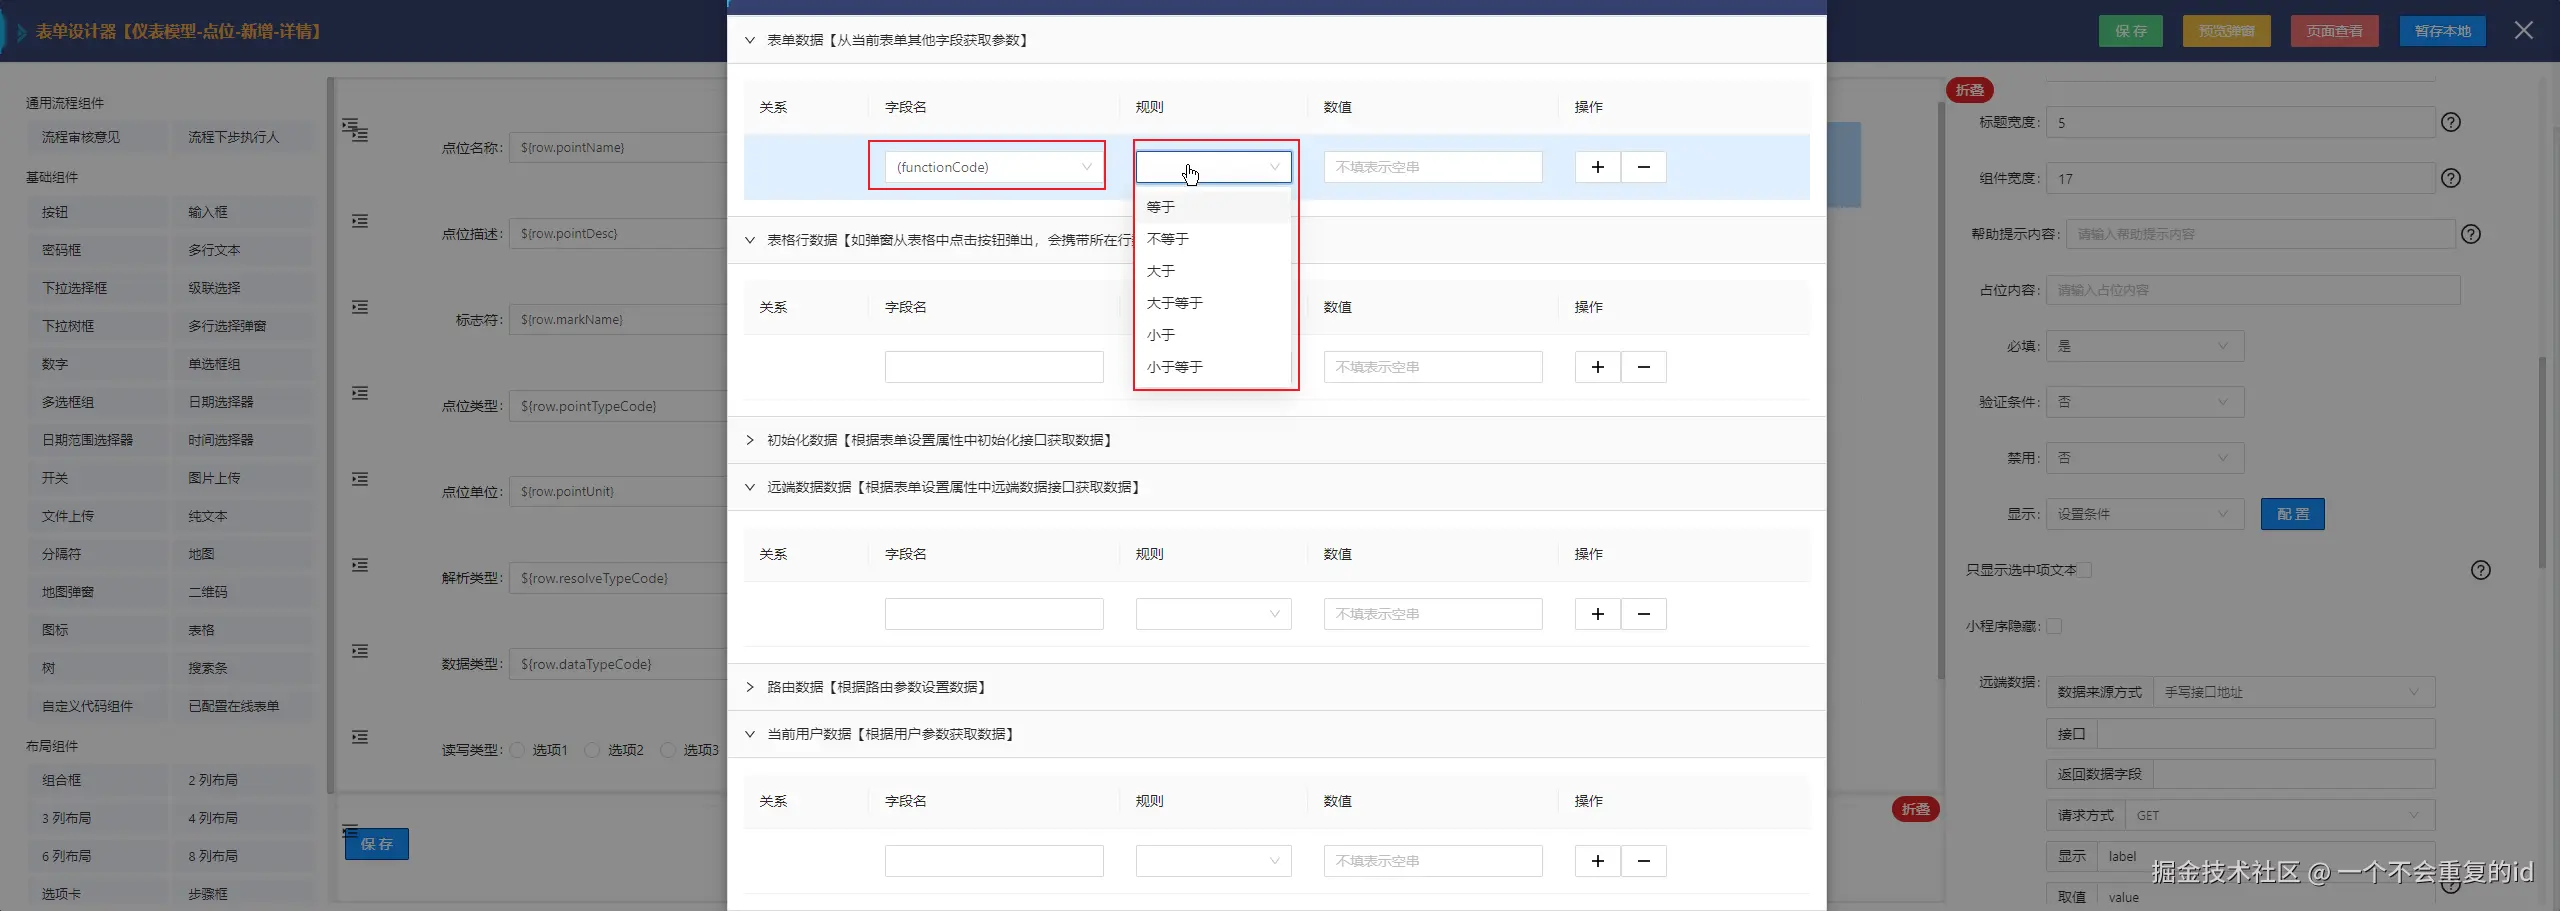This screenshot has height=911, width=2560.
Task: Open the 规则 dropdown in 远端数据数据 section
Action: [x=1213, y=614]
